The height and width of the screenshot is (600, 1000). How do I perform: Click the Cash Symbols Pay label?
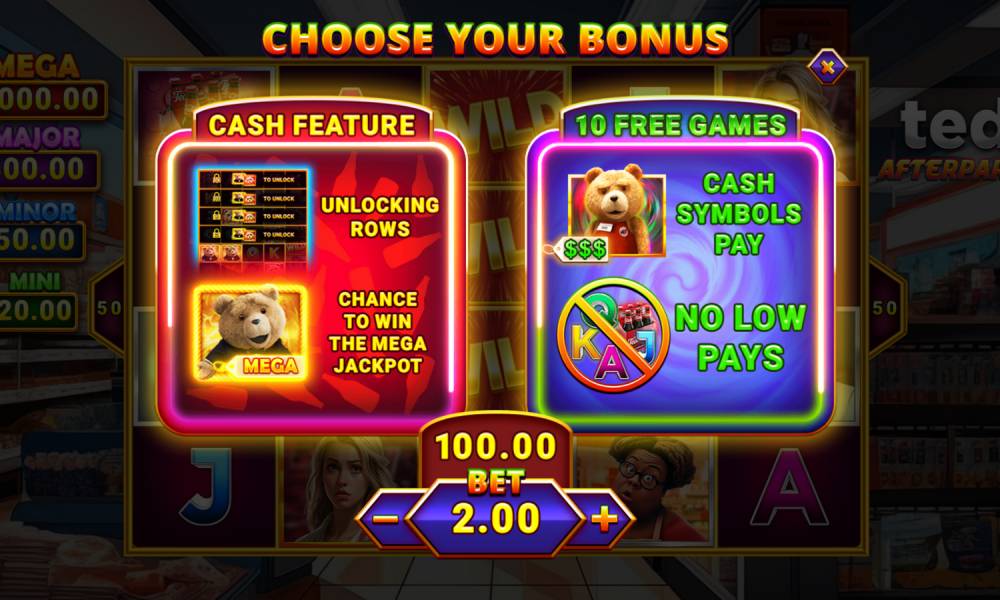(x=739, y=214)
